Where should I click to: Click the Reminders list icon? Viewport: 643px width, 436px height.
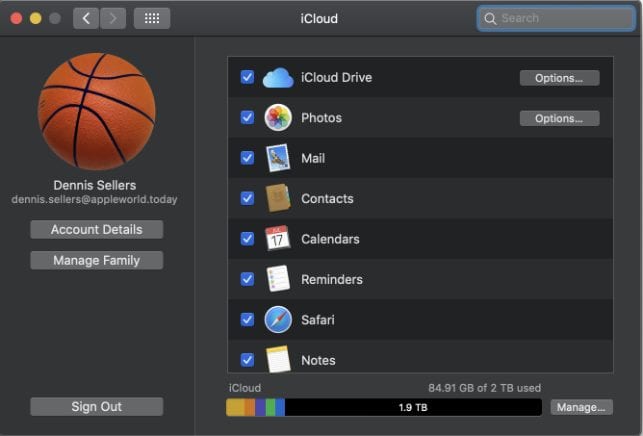(277, 279)
